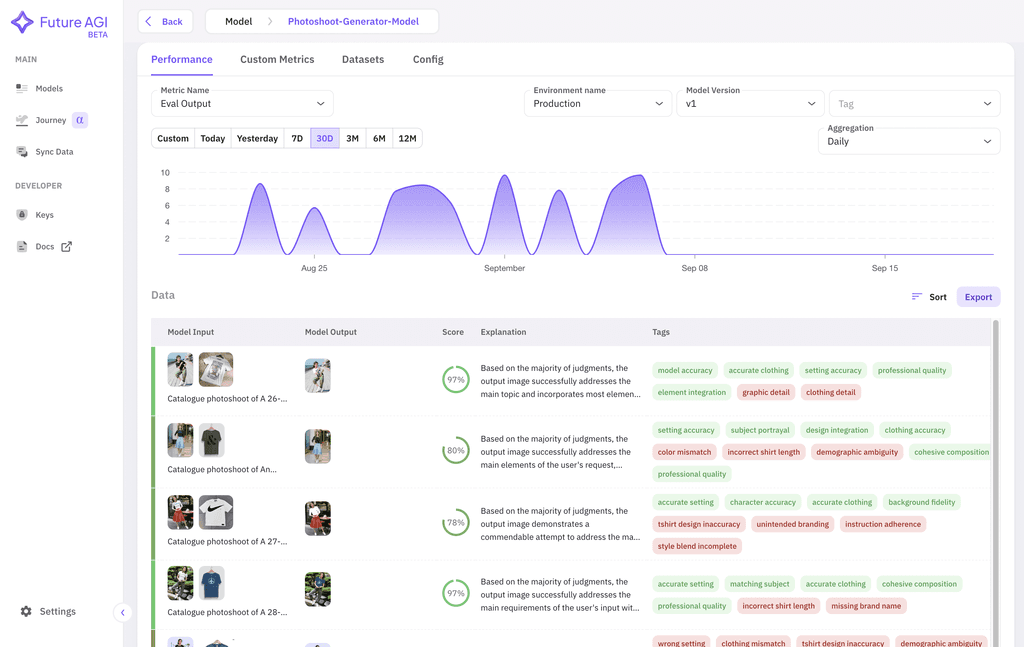Image resolution: width=1024 pixels, height=647 pixels.
Task: Click the Export button
Action: [x=977, y=297]
